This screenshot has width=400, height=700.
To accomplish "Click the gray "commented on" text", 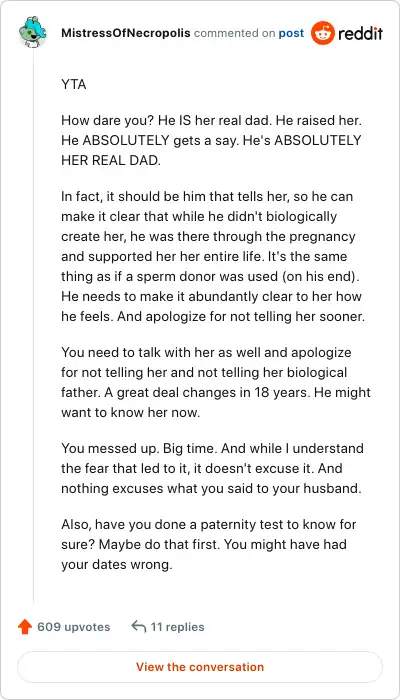I will click(x=234, y=33).
